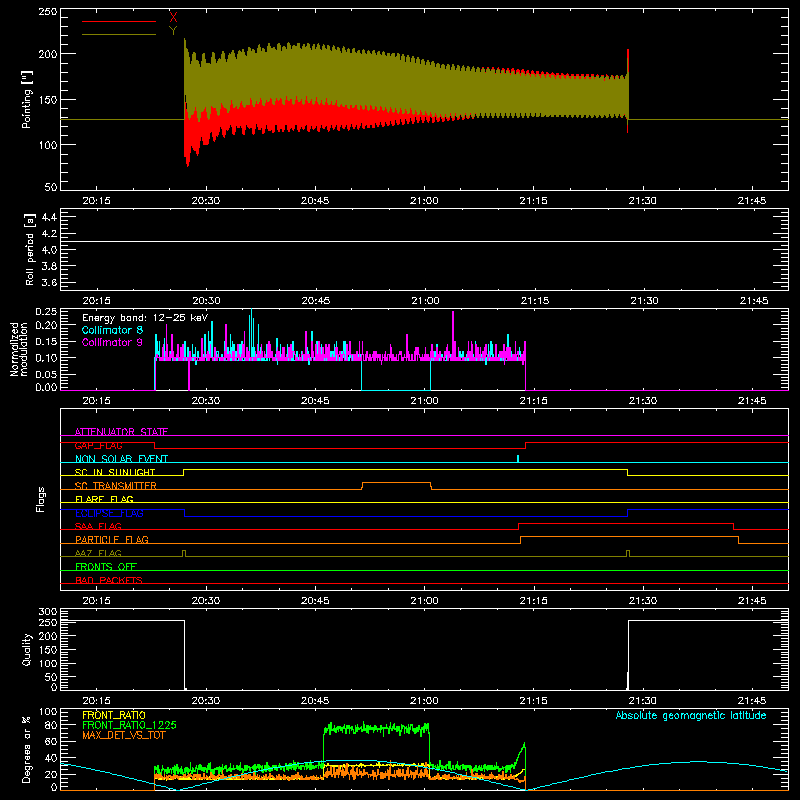Click the second AAZ_FLAG pulse near 21:28

(x=628, y=553)
